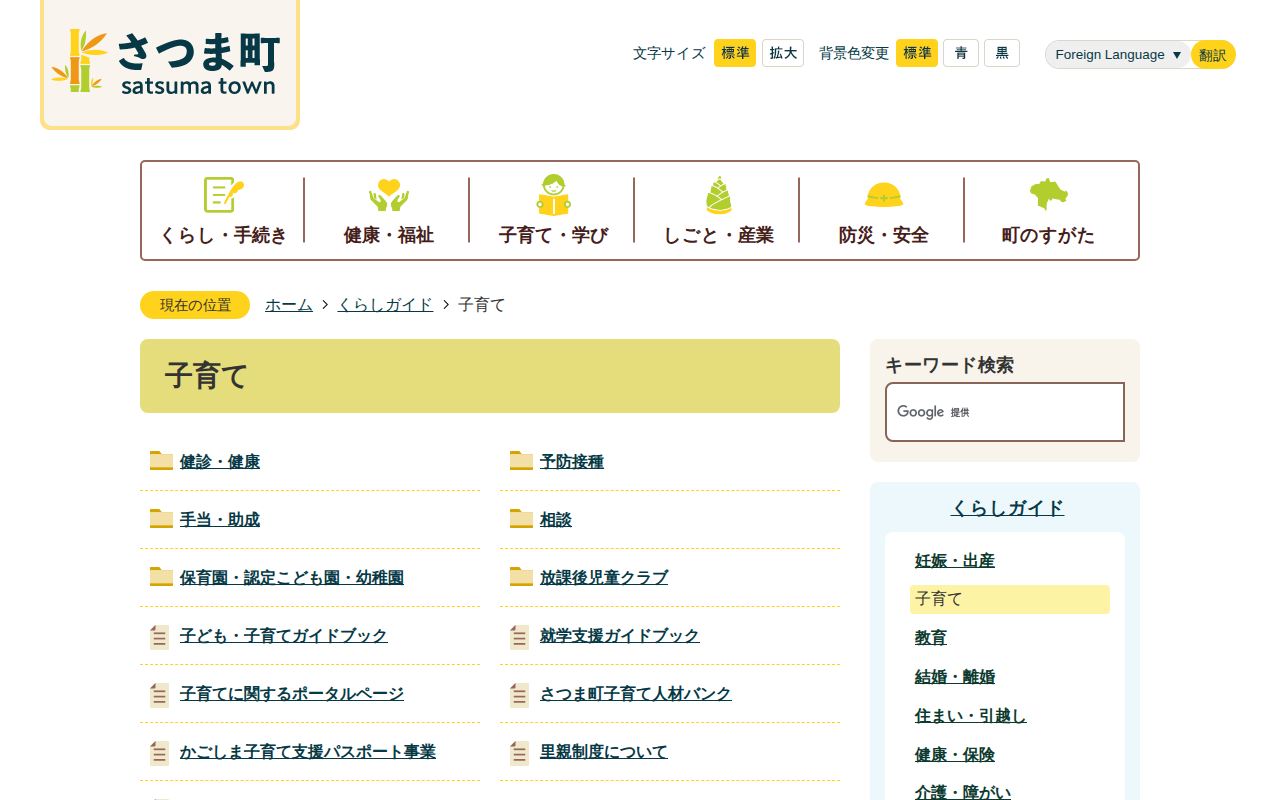Open かごしま子育て支援パスポート事業 link
Screen dimensions: 1280x800
click(x=308, y=752)
